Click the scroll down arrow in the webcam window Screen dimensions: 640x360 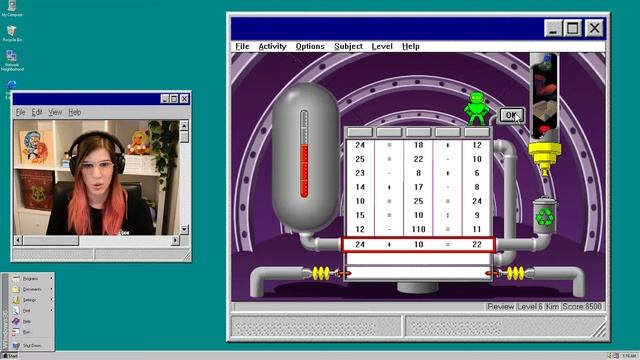click(x=184, y=230)
